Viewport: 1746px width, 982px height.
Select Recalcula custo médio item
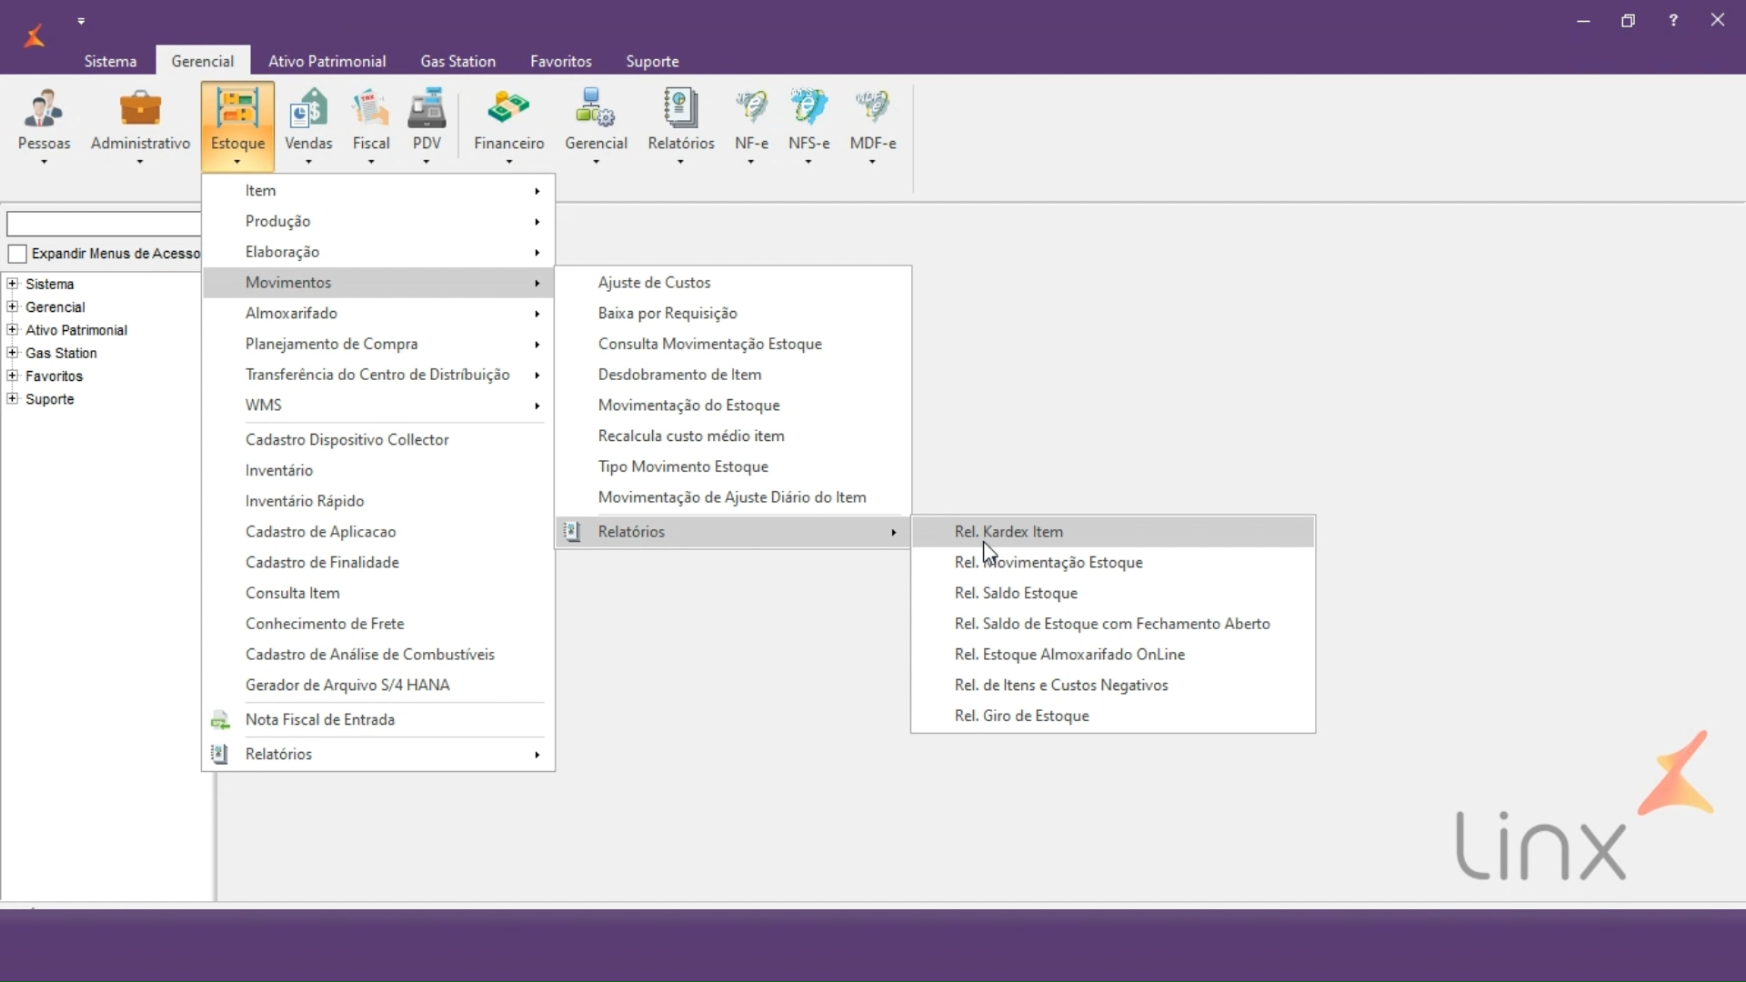coord(733,436)
